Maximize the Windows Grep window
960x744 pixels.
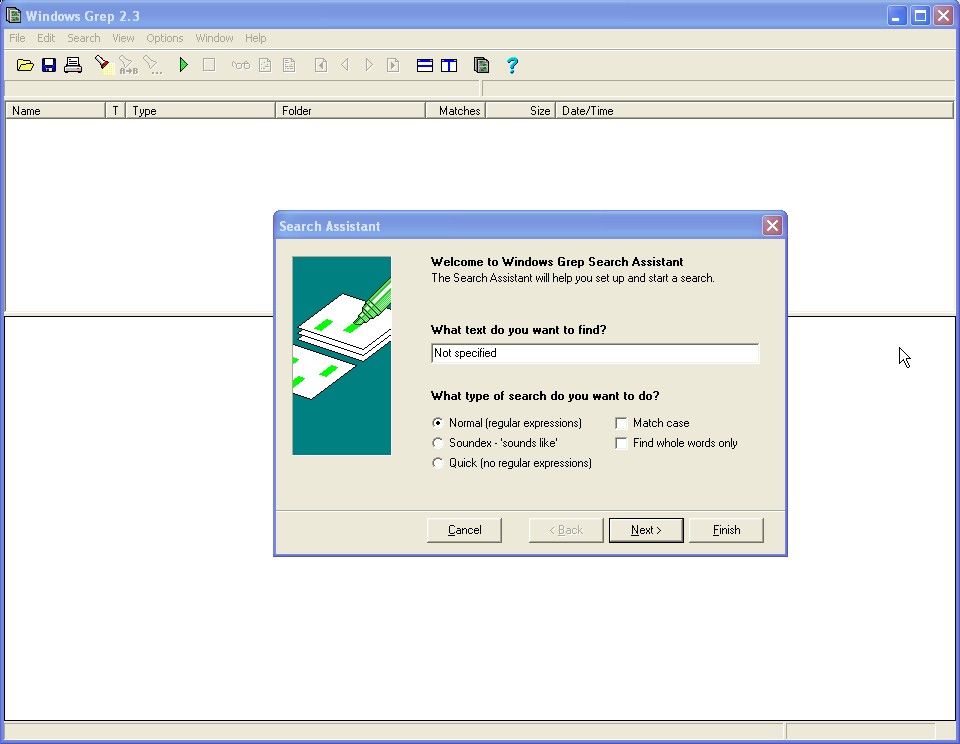[920, 16]
